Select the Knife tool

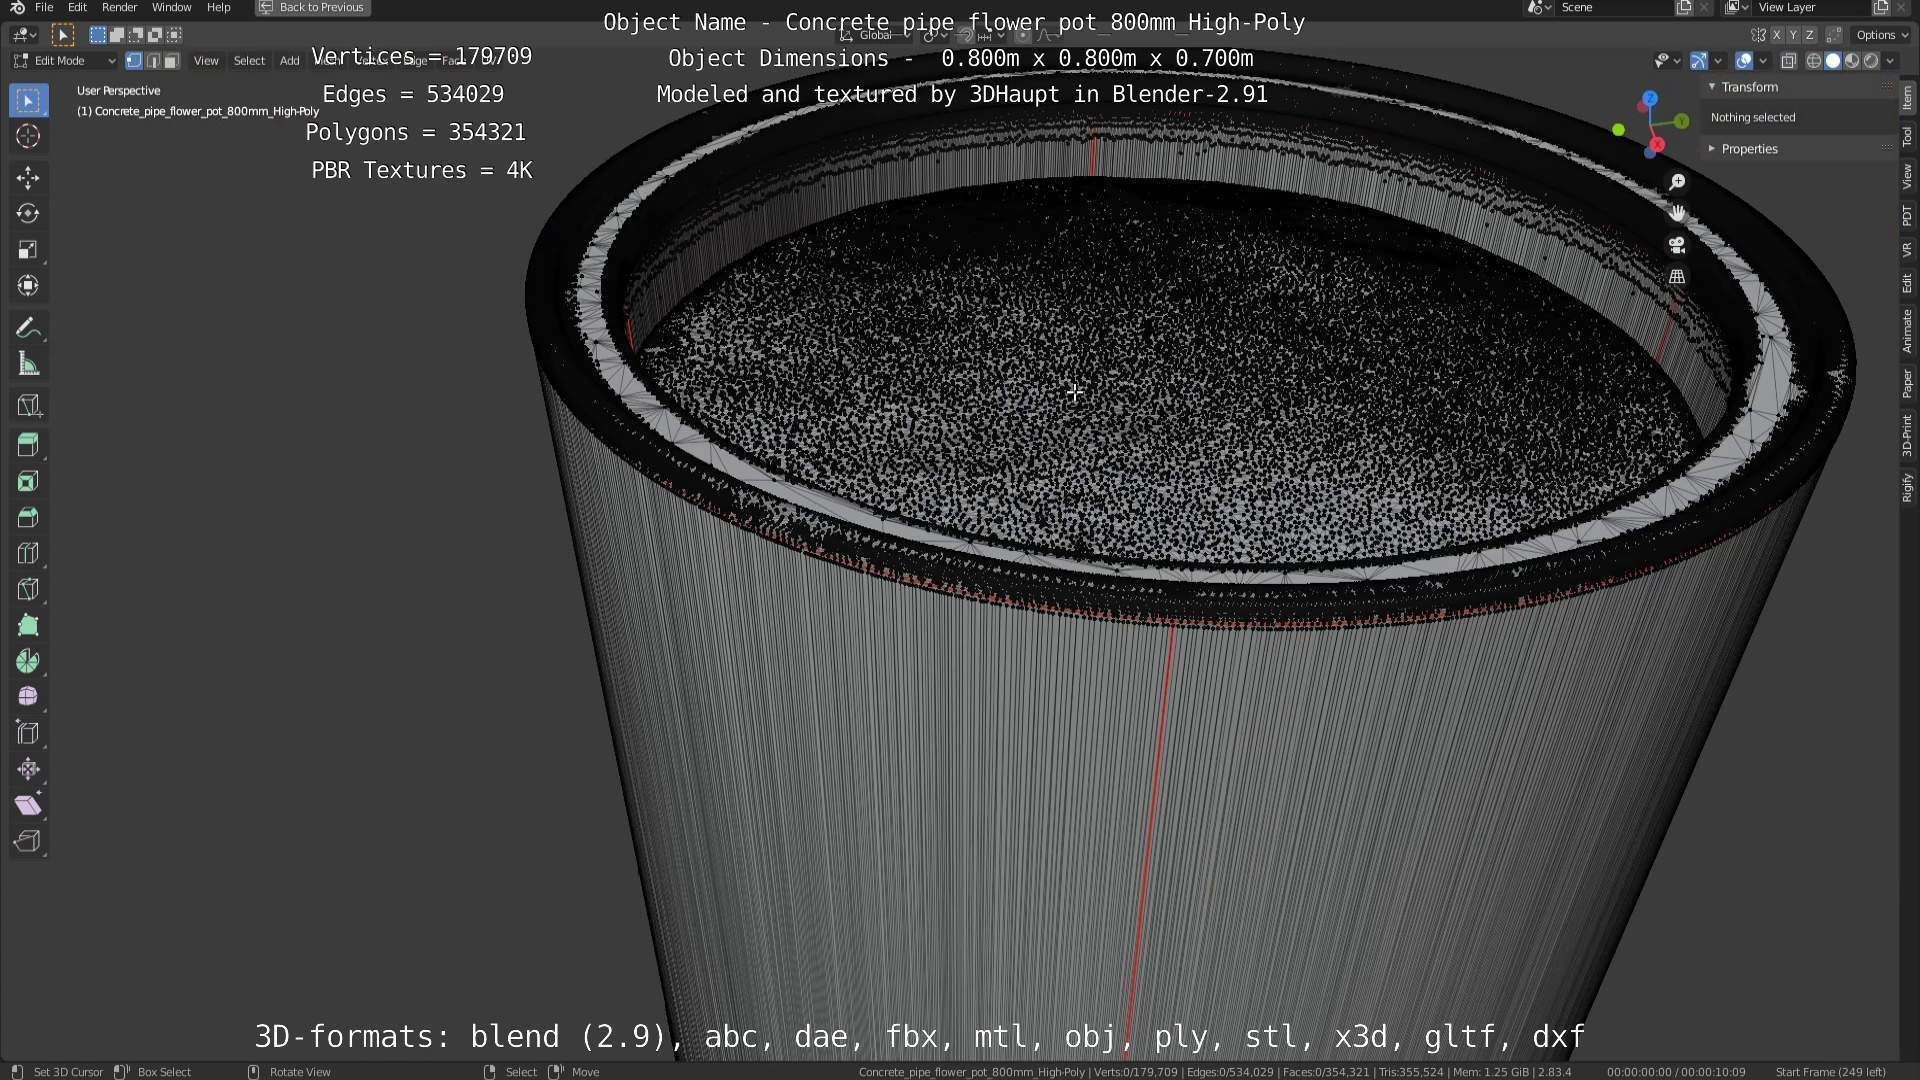(28, 590)
